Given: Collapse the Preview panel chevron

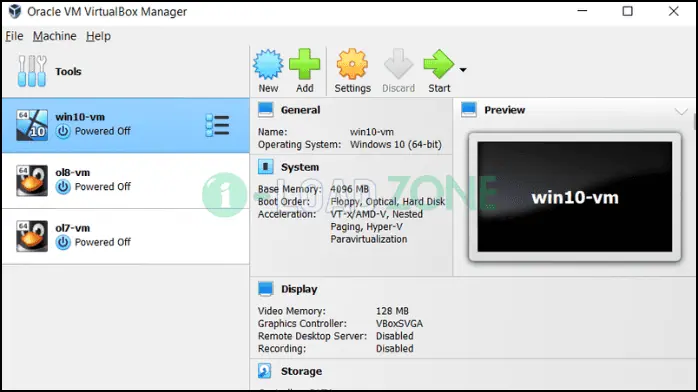Looking at the screenshot, I should click(x=681, y=111).
